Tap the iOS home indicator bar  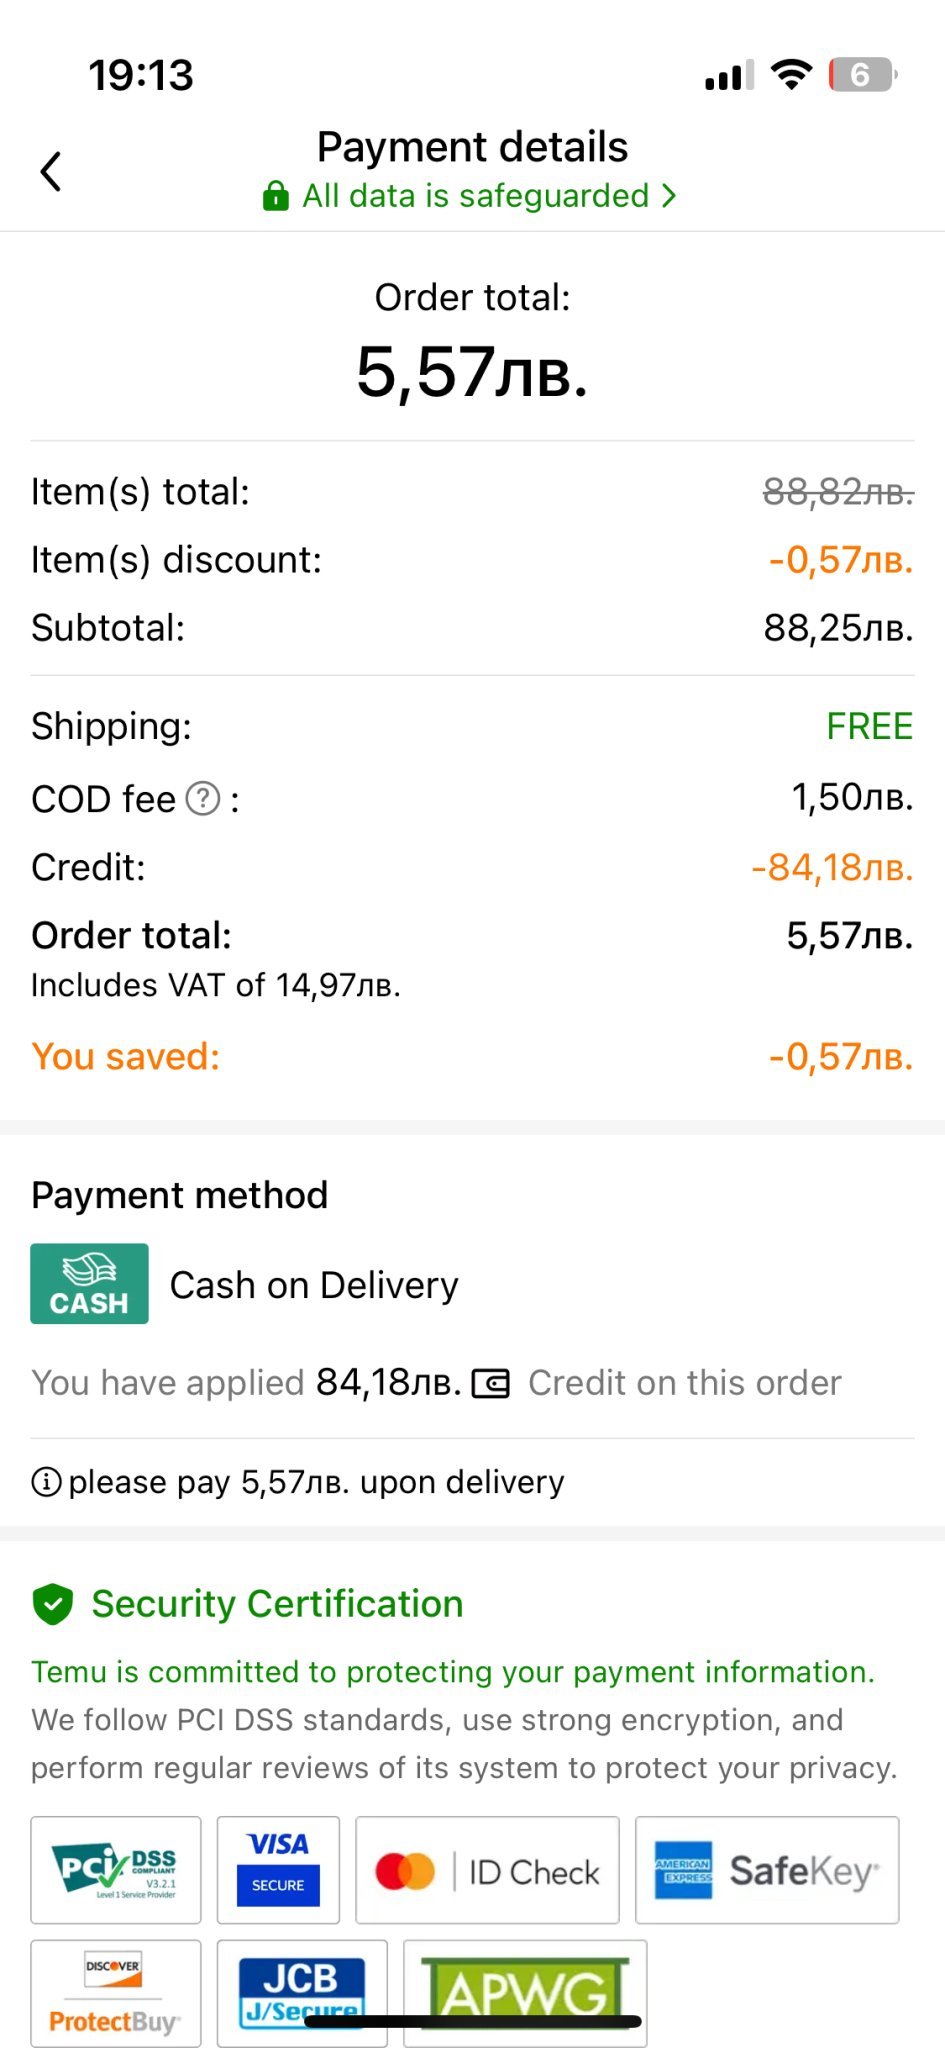(x=472, y=2022)
